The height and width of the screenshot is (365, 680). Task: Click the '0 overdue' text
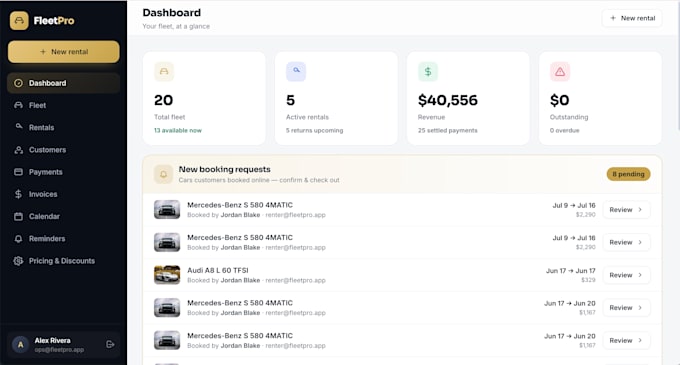pyautogui.click(x=565, y=130)
